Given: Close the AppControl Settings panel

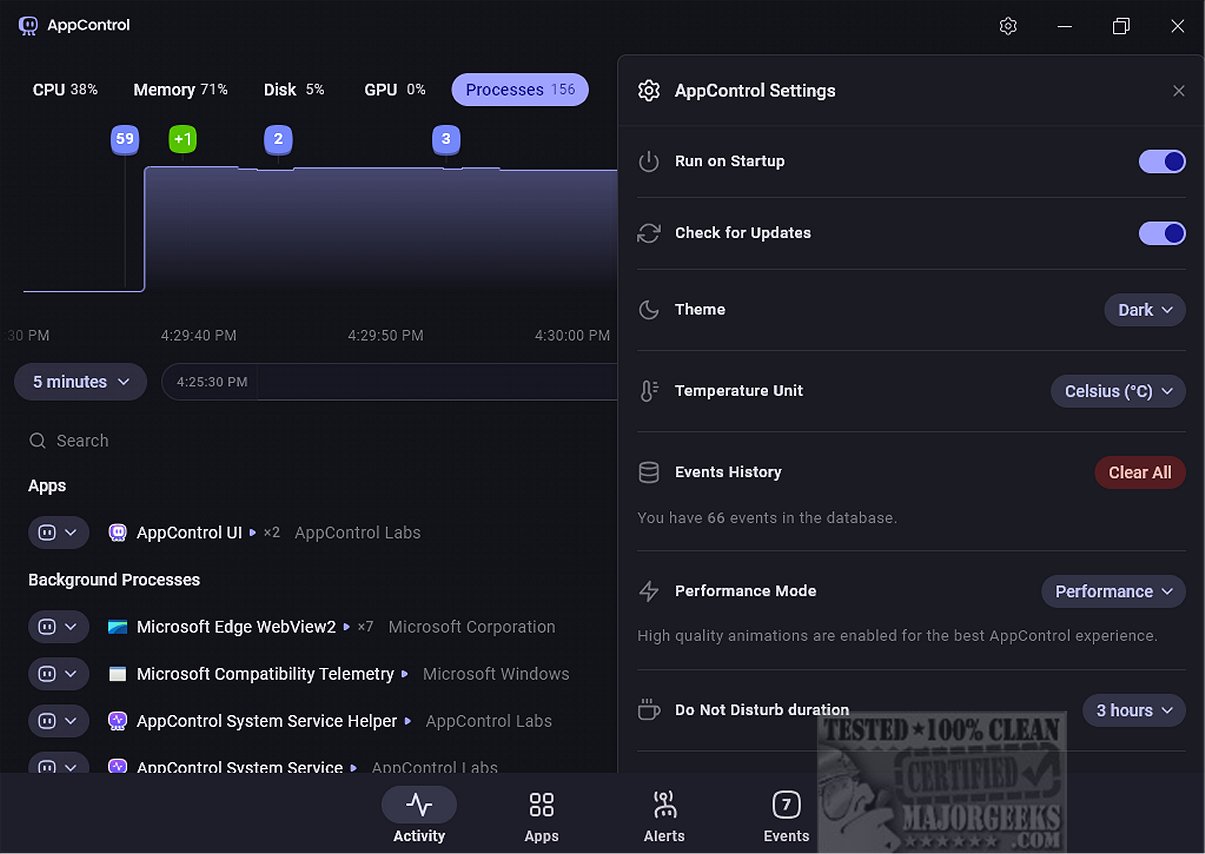Looking at the screenshot, I should (x=1179, y=91).
